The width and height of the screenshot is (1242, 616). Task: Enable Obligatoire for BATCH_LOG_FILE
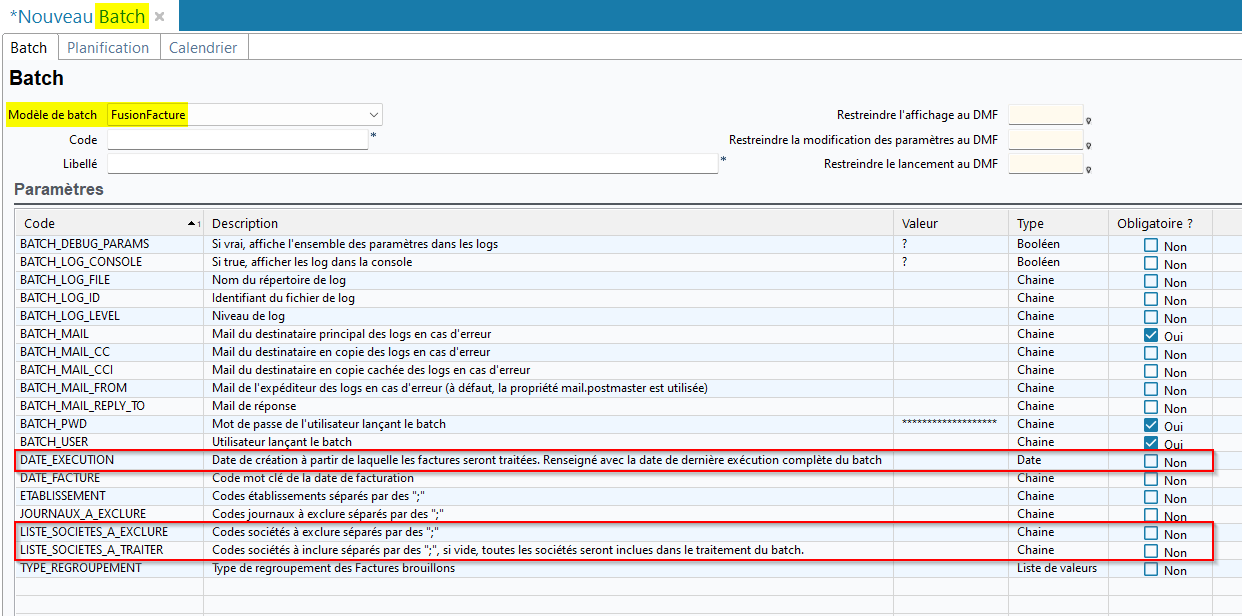(x=1151, y=281)
